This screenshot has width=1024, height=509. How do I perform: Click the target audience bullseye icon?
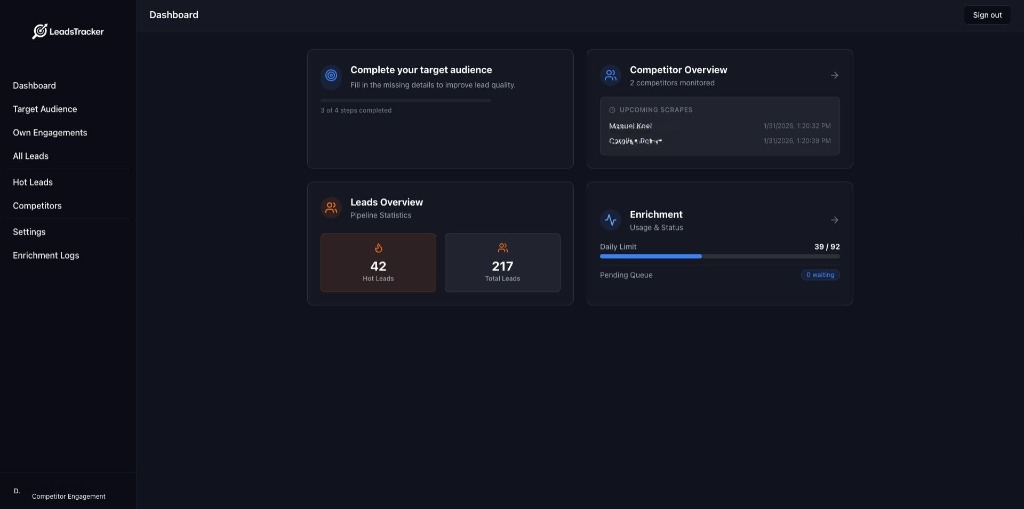tap(331, 75)
